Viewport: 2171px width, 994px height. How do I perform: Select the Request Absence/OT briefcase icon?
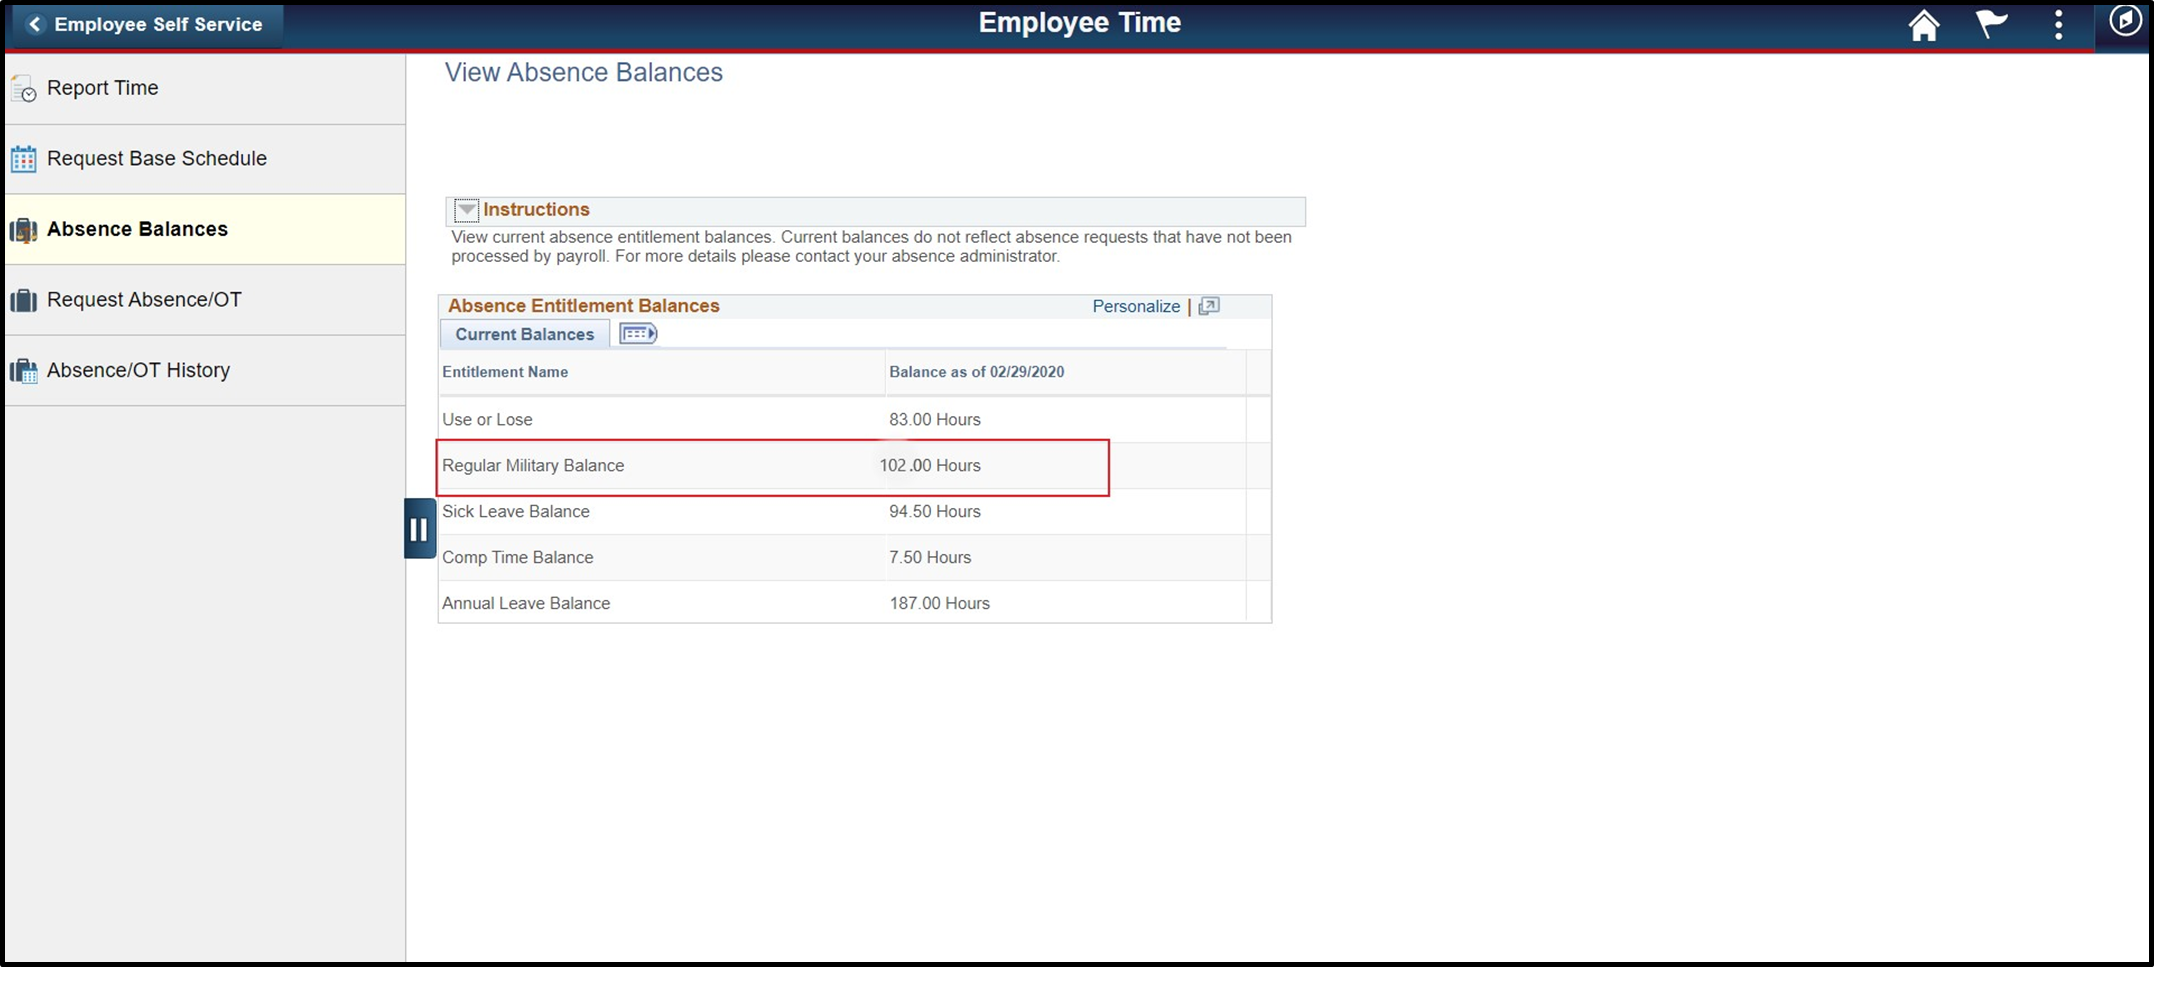point(22,299)
